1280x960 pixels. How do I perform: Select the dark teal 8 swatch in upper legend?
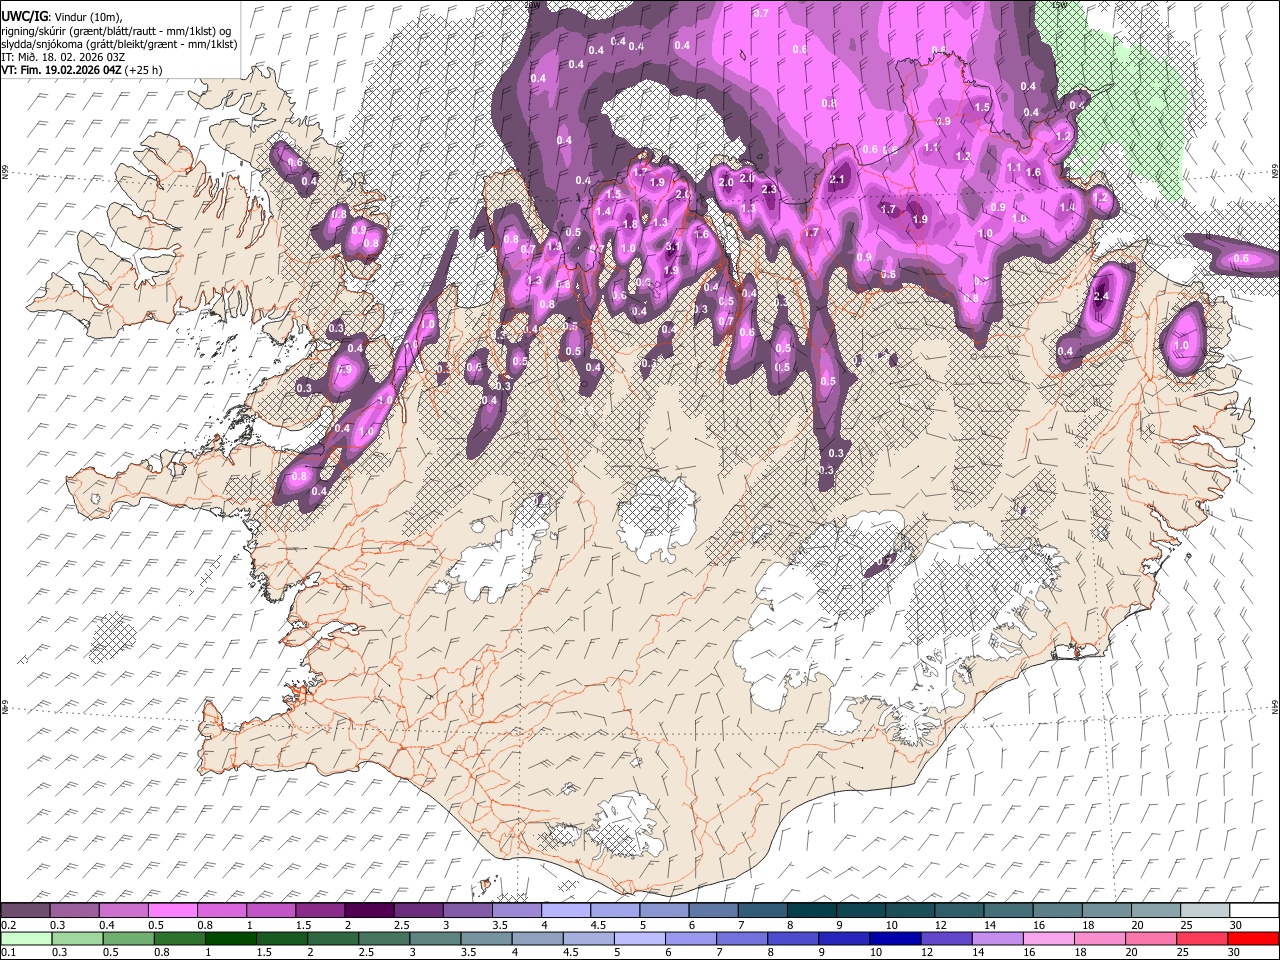pyautogui.click(x=811, y=911)
